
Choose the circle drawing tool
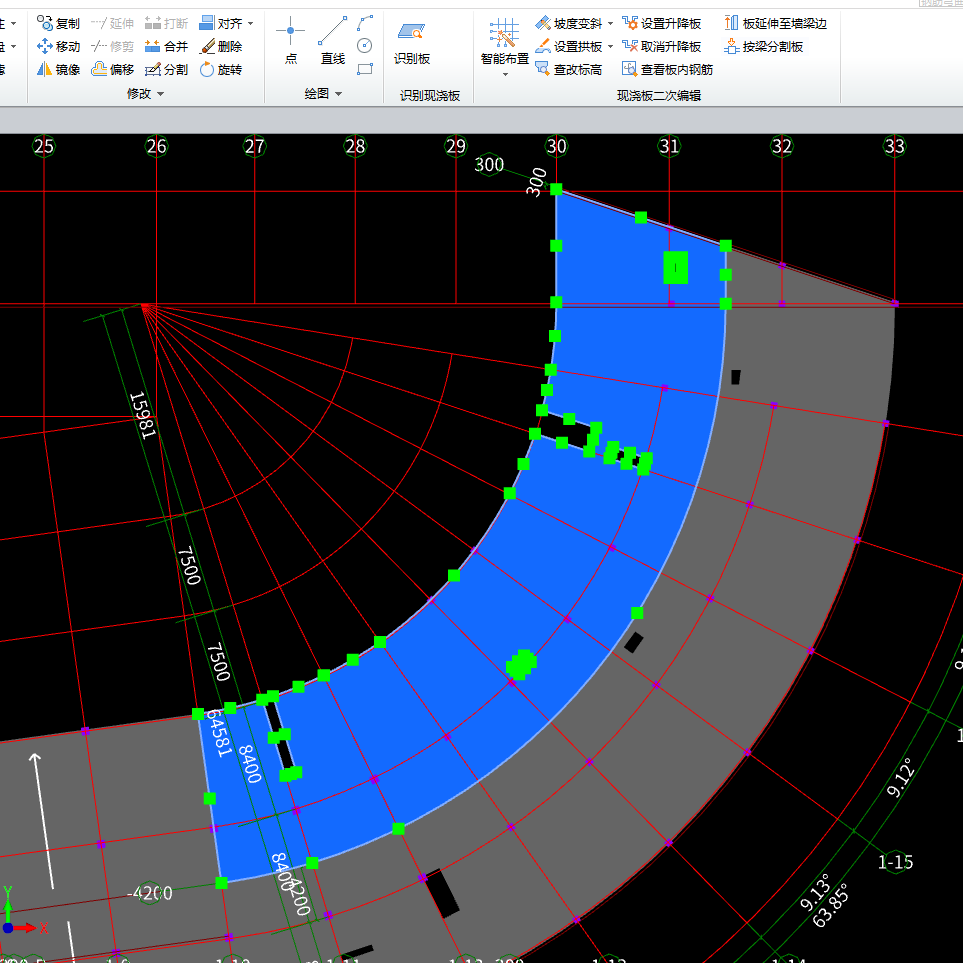[x=365, y=46]
